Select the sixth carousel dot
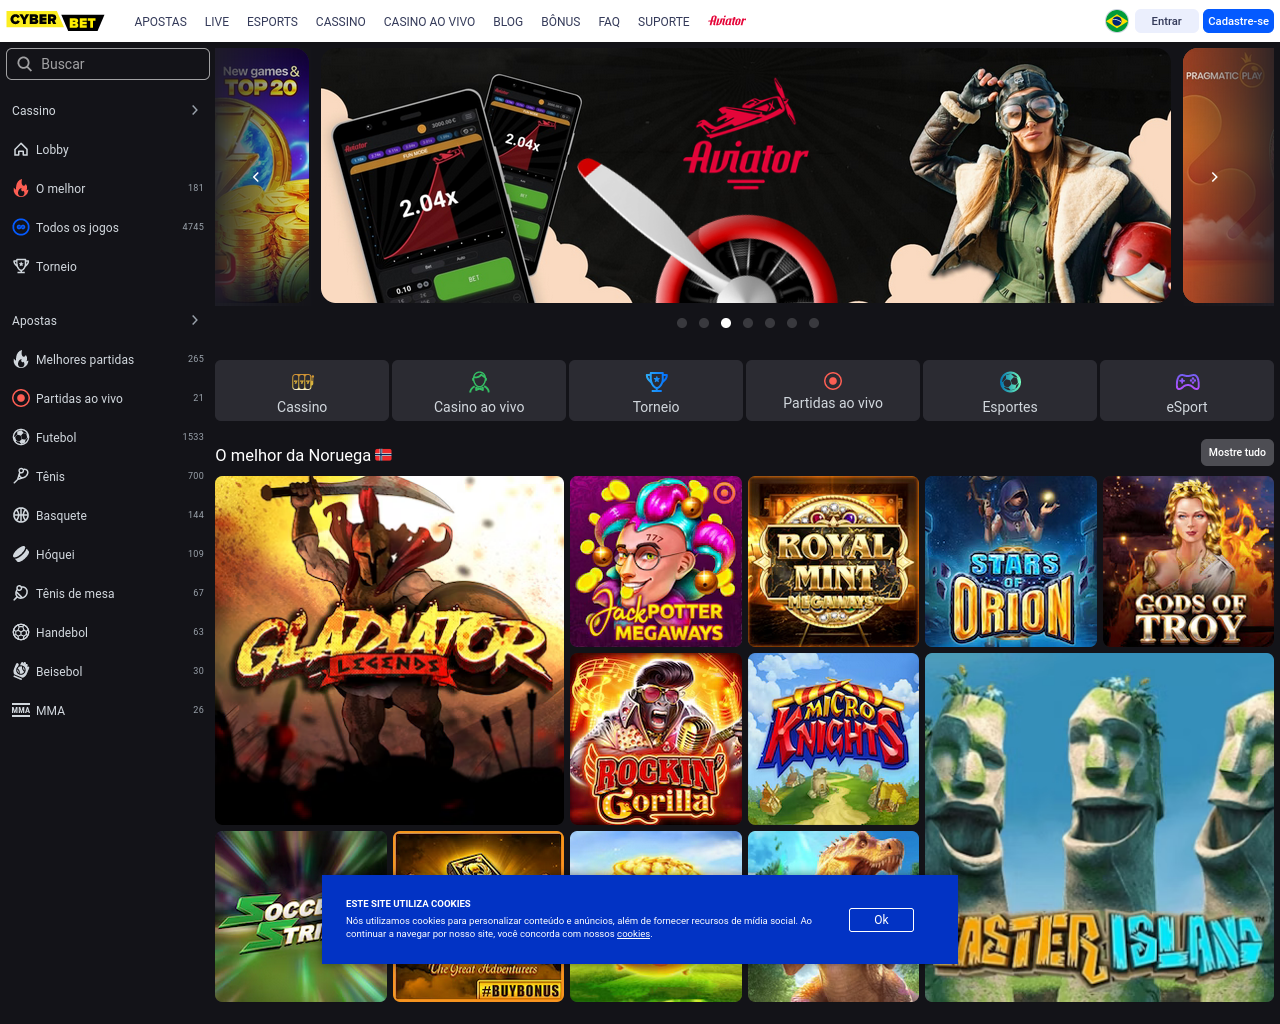Screen dimensions: 1280x1024 pyautogui.click(x=792, y=323)
